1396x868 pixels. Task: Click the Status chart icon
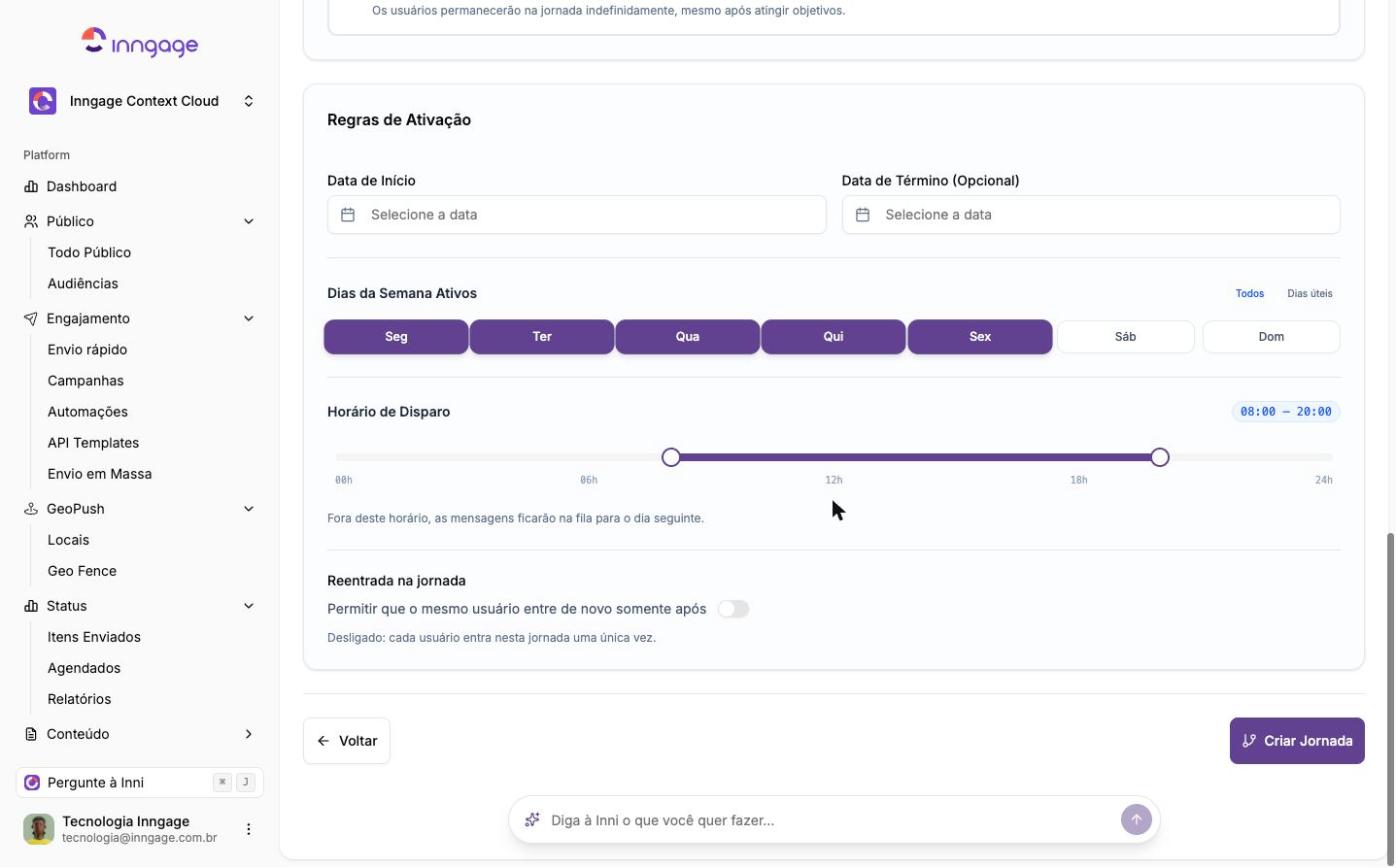(31, 606)
